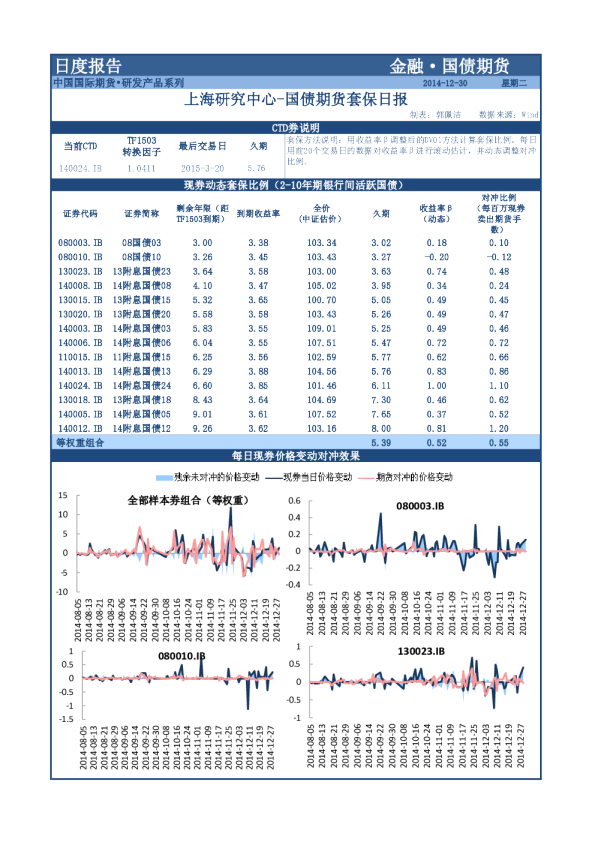Select the 等权重组合 summary row
The image size is (595, 842).
click(x=295, y=442)
